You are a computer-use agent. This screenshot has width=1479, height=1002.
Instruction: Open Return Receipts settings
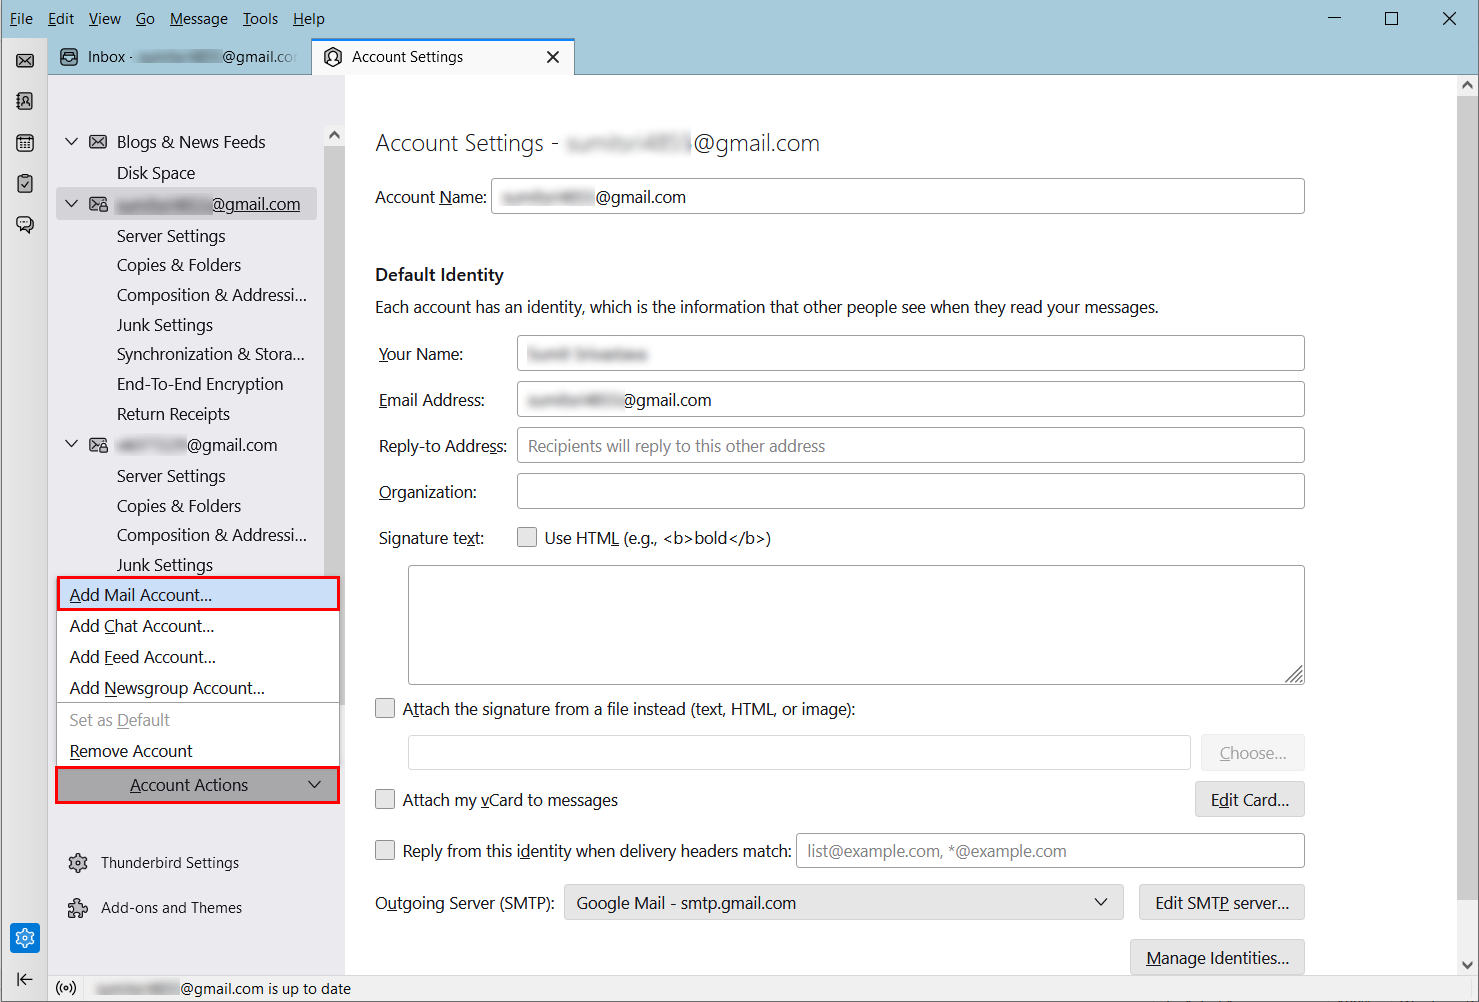(173, 414)
